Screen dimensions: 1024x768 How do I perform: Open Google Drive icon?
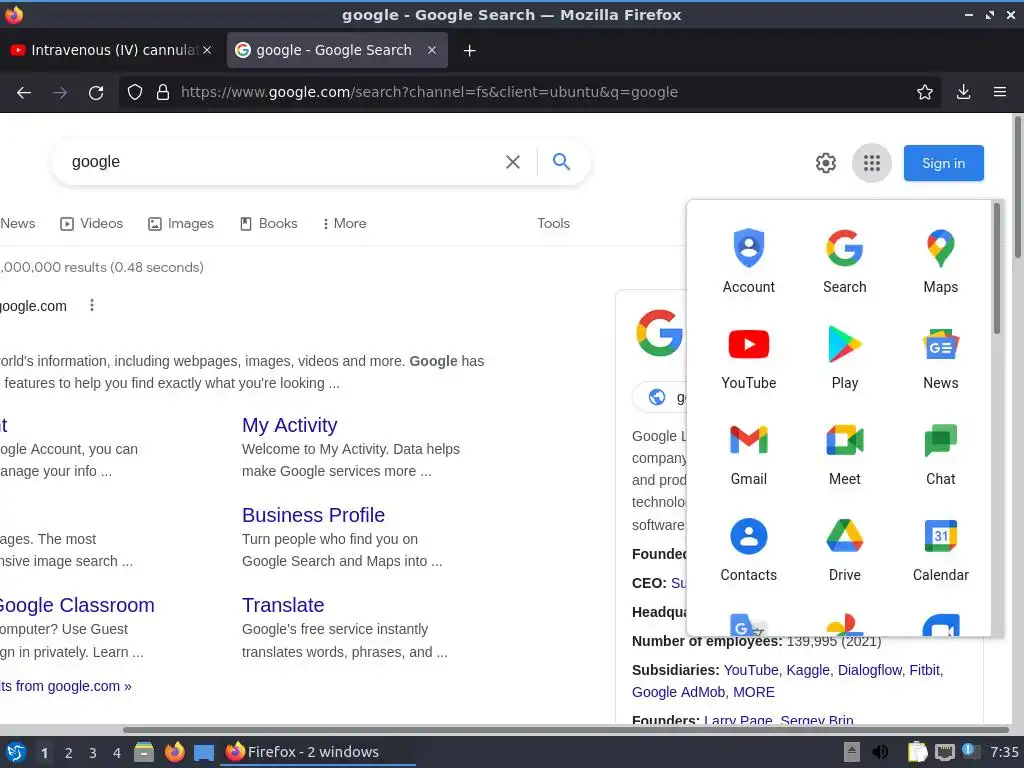(x=844, y=549)
